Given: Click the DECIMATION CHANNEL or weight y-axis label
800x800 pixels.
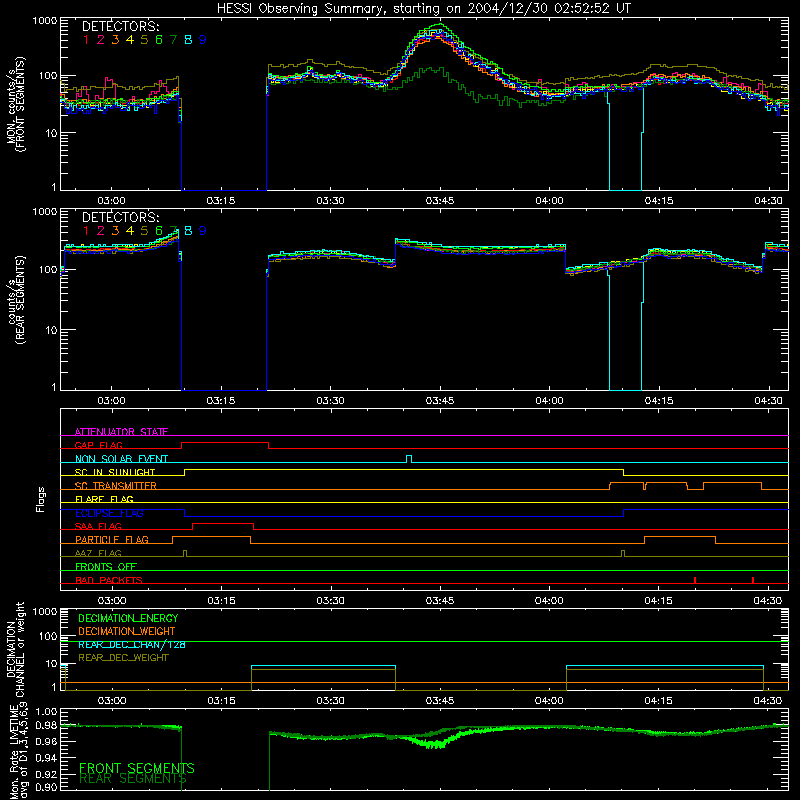Looking at the screenshot, I should 15,649.
